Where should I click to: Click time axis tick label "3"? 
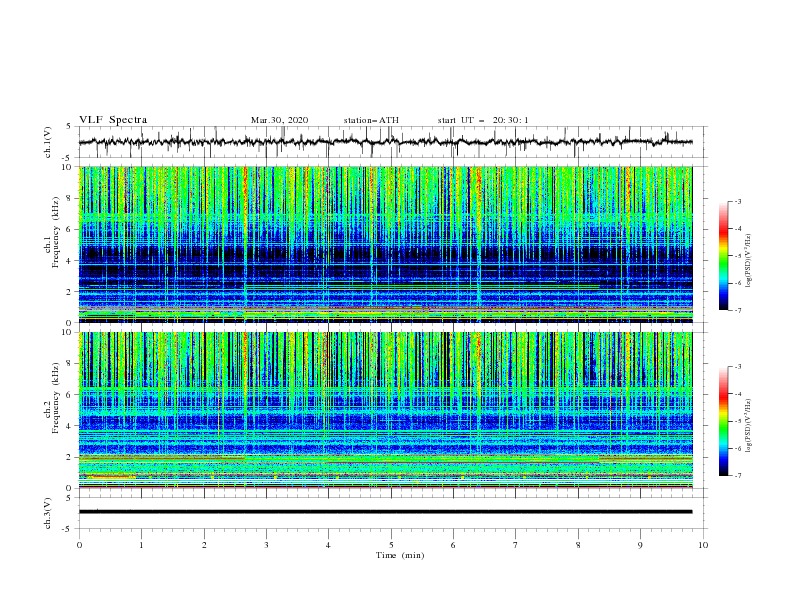pyautogui.click(x=267, y=545)
